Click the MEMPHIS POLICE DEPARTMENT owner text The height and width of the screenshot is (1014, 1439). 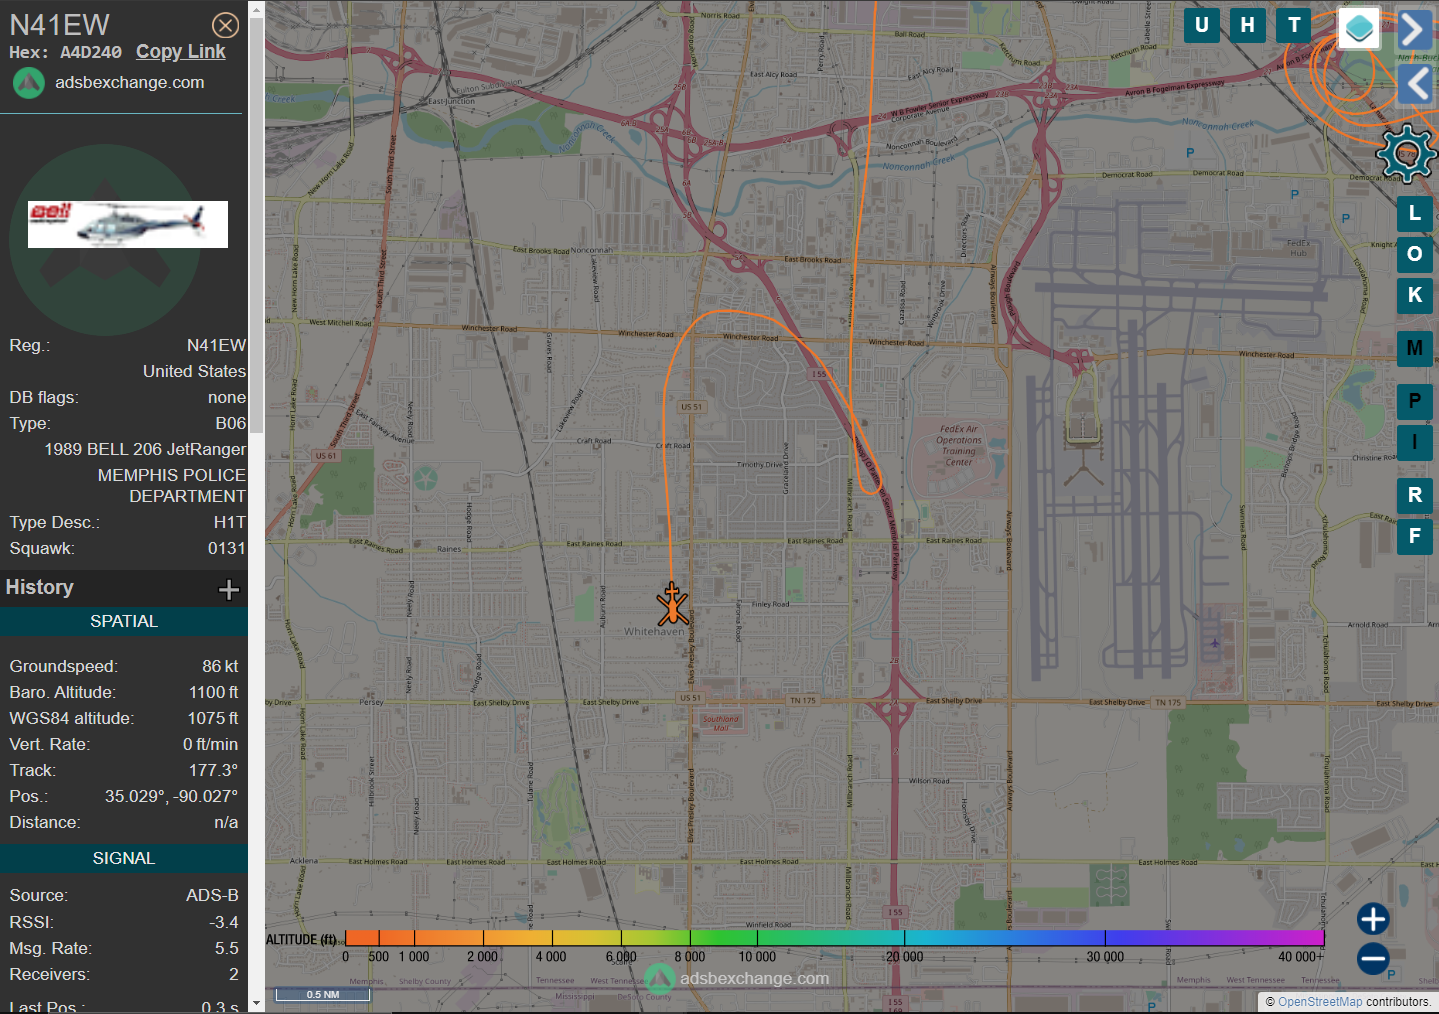tap(172, 485)
